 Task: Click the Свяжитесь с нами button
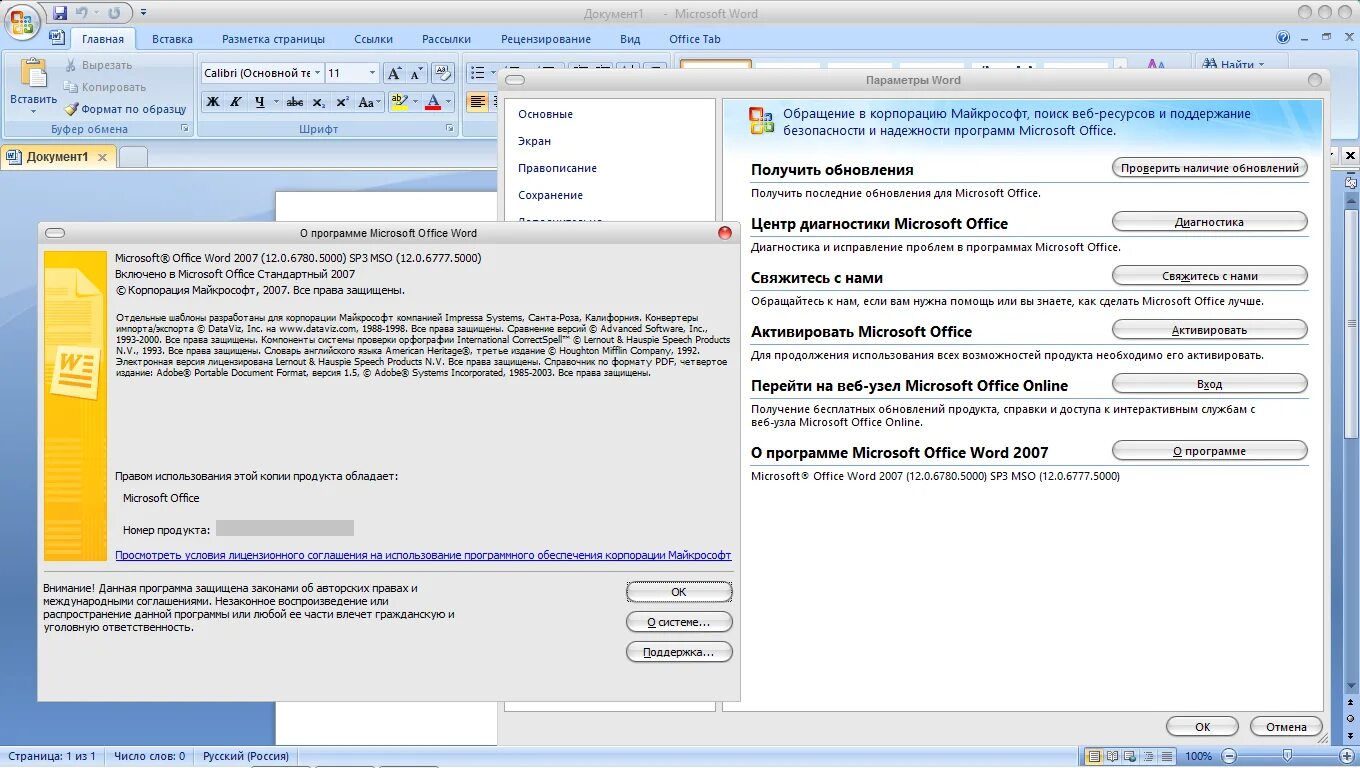[1210, 276]
